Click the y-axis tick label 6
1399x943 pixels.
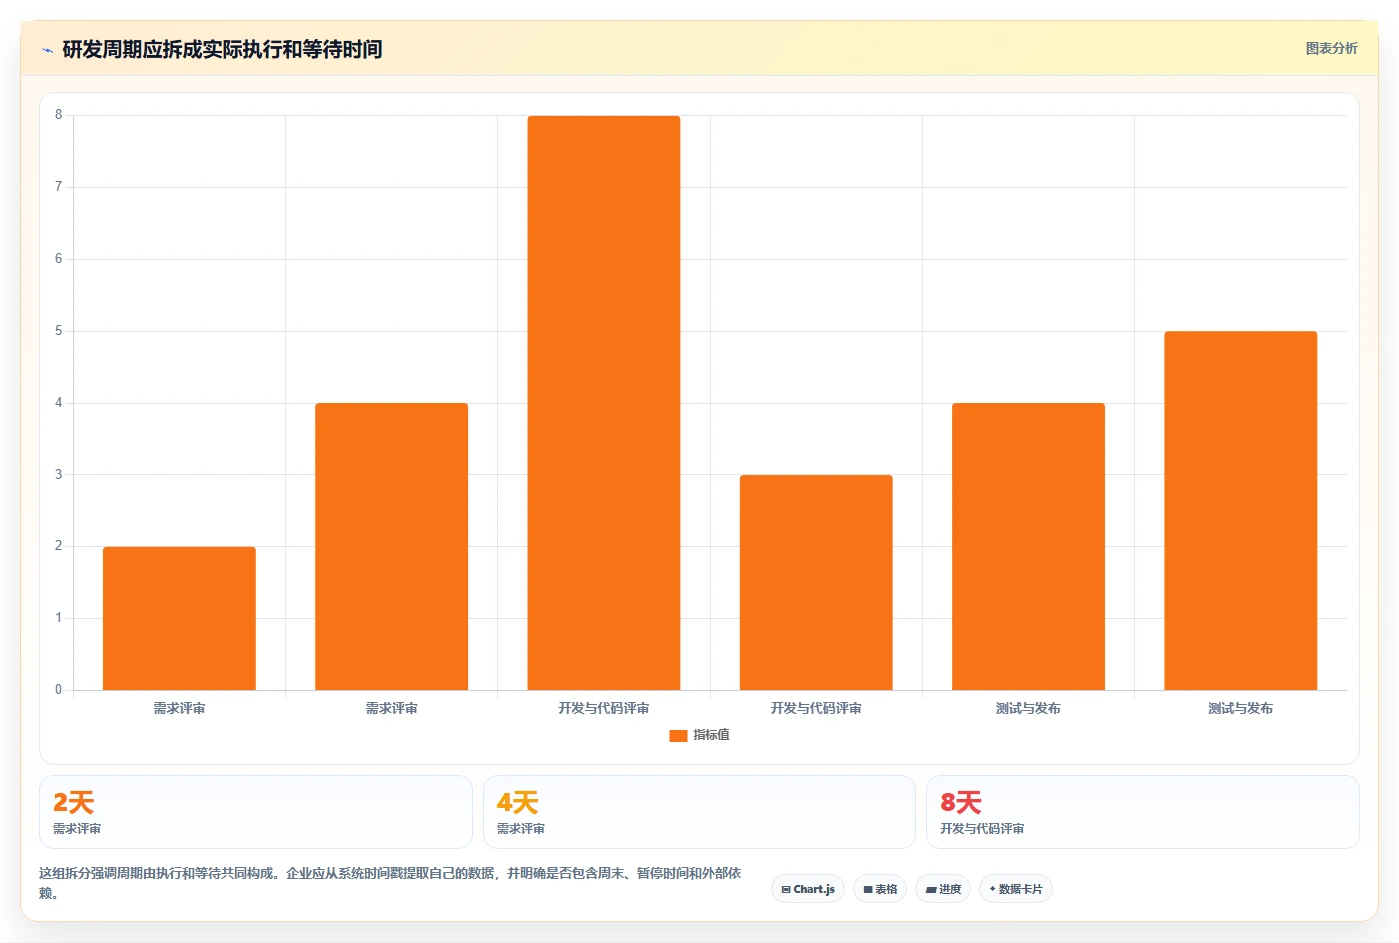click(58, 259)
